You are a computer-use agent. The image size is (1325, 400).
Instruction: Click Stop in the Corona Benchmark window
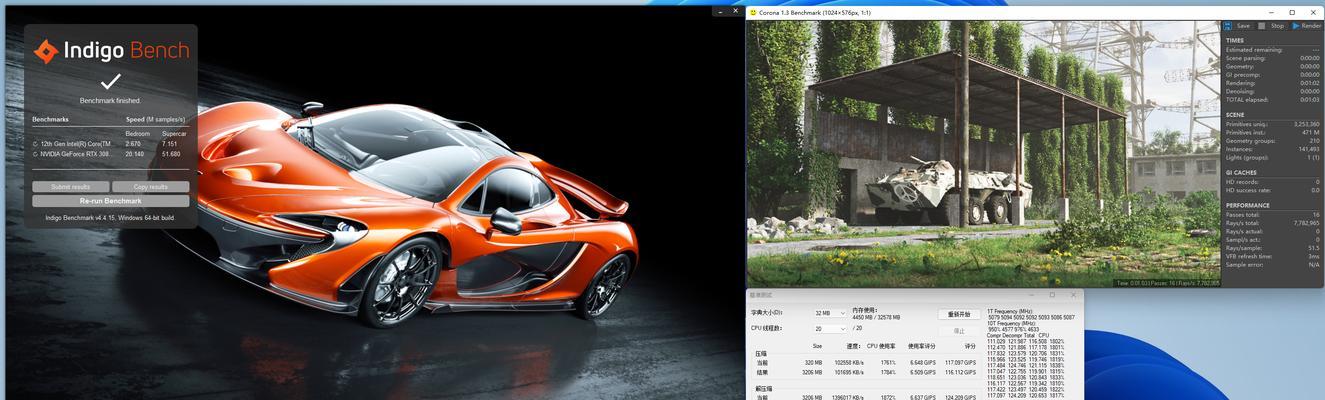pyautogui.click(x=1270, y=26)
